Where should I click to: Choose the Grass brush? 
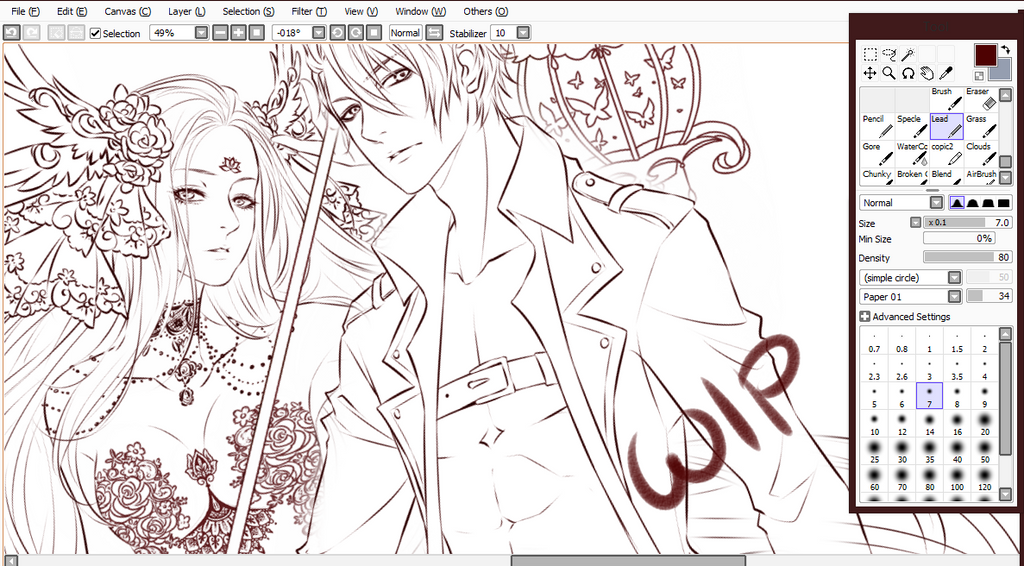pyautogui.click(x=981, y=126)
